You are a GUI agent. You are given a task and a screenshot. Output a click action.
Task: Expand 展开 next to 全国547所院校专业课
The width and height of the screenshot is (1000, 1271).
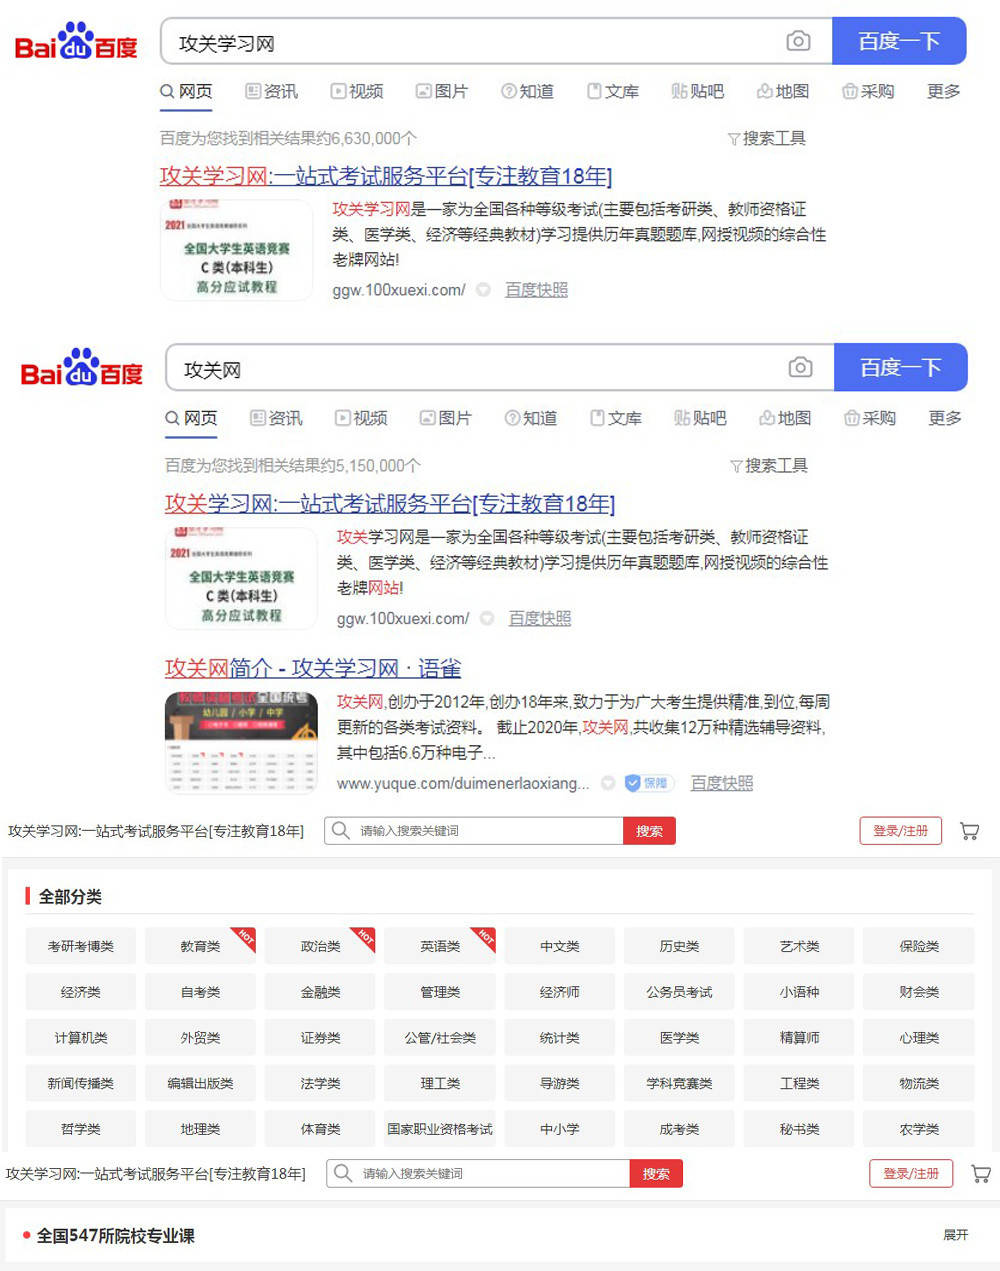tap(956, 1235)
